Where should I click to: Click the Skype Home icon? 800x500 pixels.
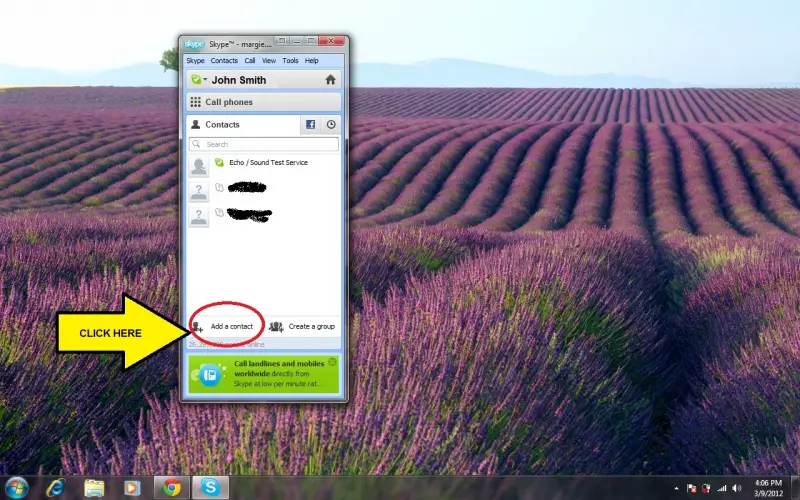click(x=331, y=80)
